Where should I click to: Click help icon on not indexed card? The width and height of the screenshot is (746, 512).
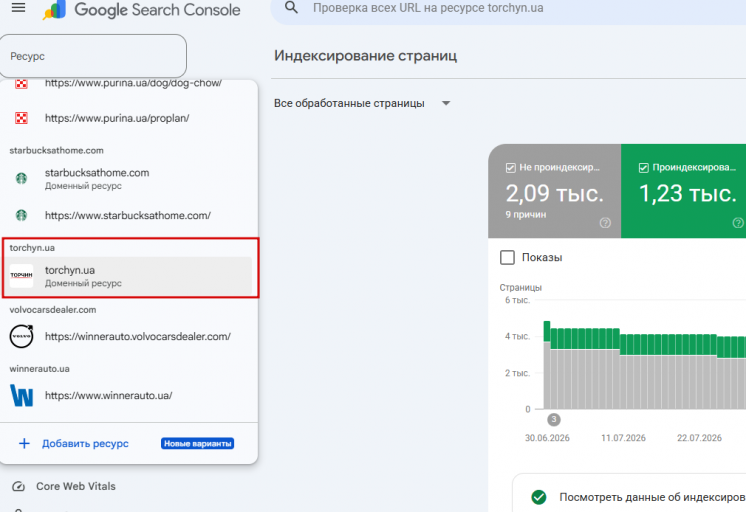(x=605, y=223)
